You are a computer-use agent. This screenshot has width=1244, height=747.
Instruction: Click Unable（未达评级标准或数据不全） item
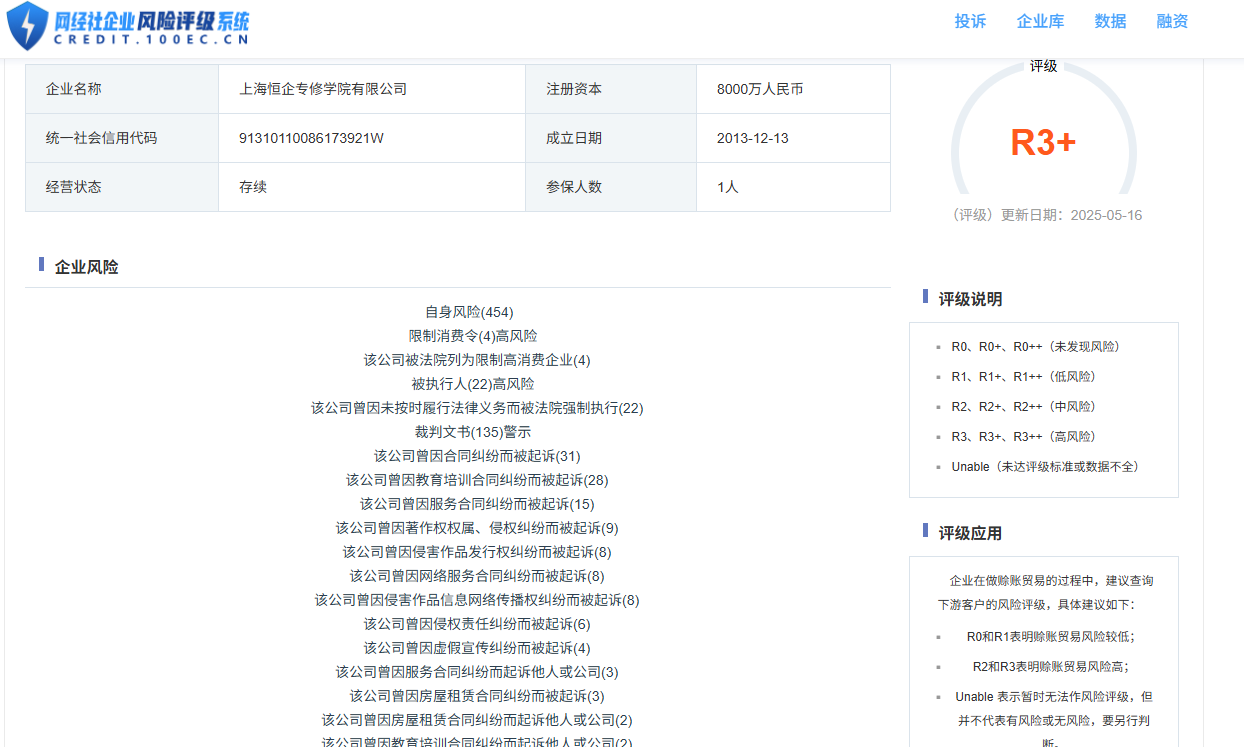pos(1047,467)
